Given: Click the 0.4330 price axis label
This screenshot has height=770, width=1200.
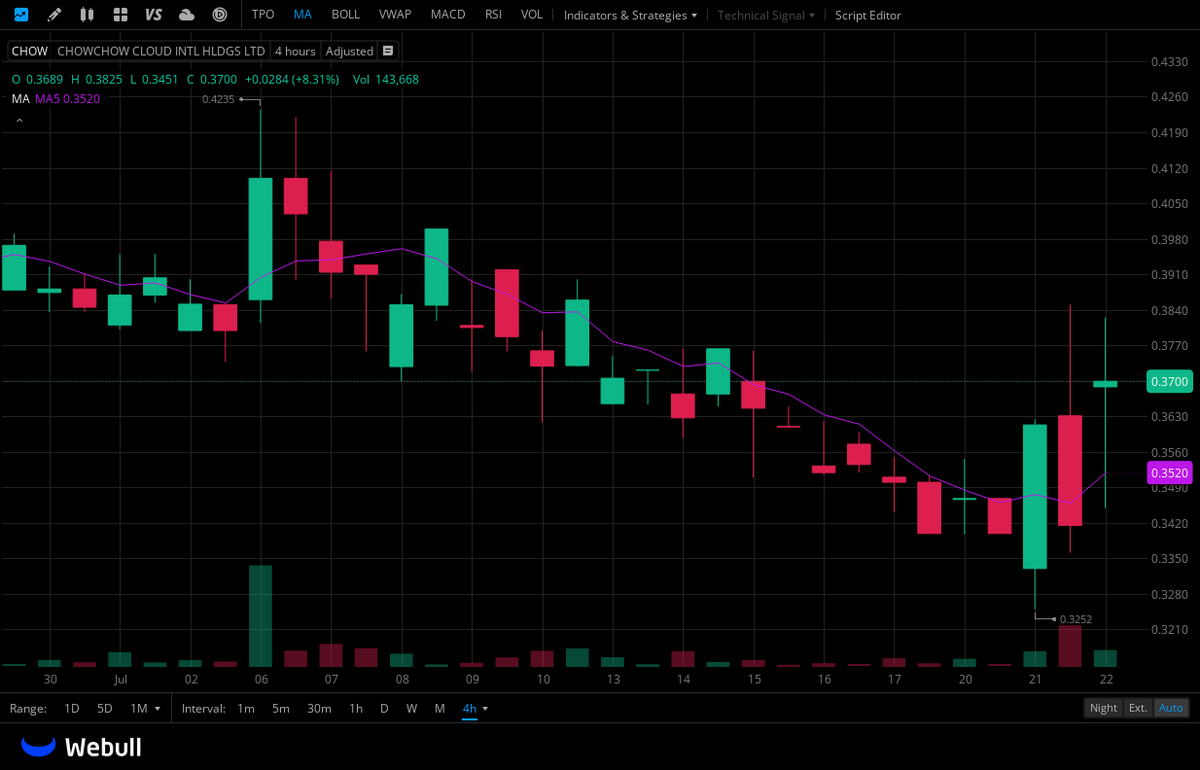Looking at the screenshot, I should [1168, 62].
